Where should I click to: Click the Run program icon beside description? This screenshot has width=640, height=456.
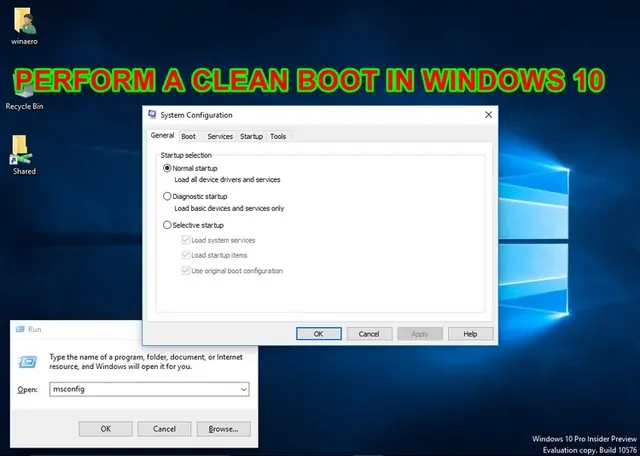coord(28,361)
